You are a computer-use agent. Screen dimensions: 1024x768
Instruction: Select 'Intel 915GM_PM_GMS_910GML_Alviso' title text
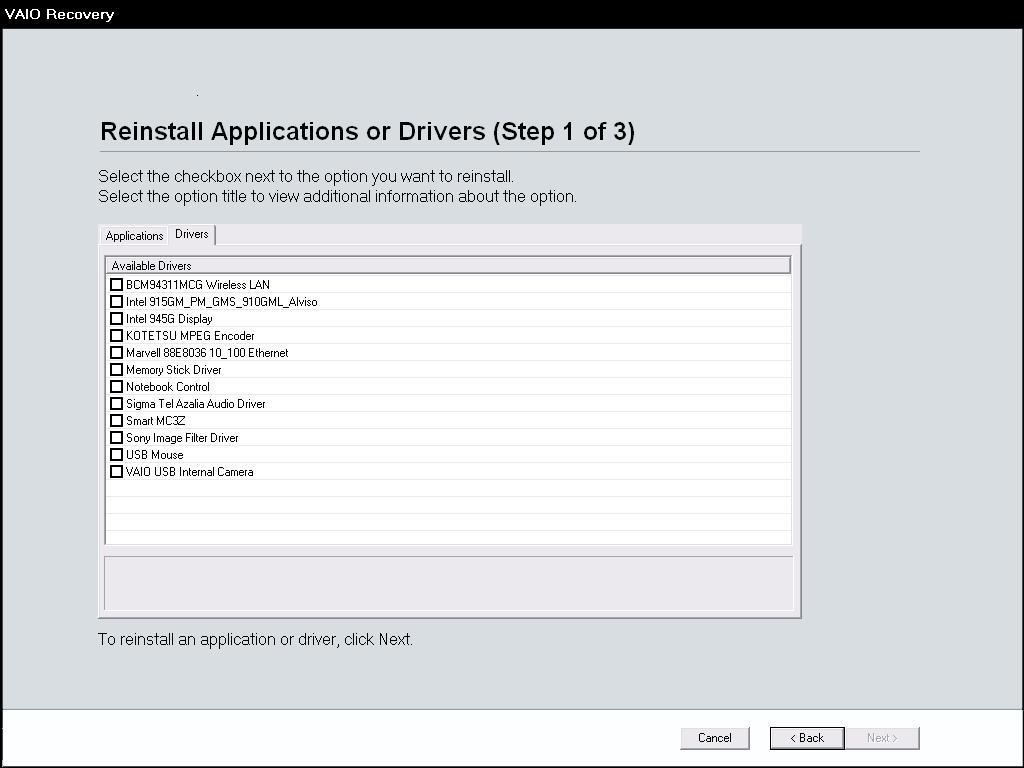pyautogui.click(x=222, y=302)
